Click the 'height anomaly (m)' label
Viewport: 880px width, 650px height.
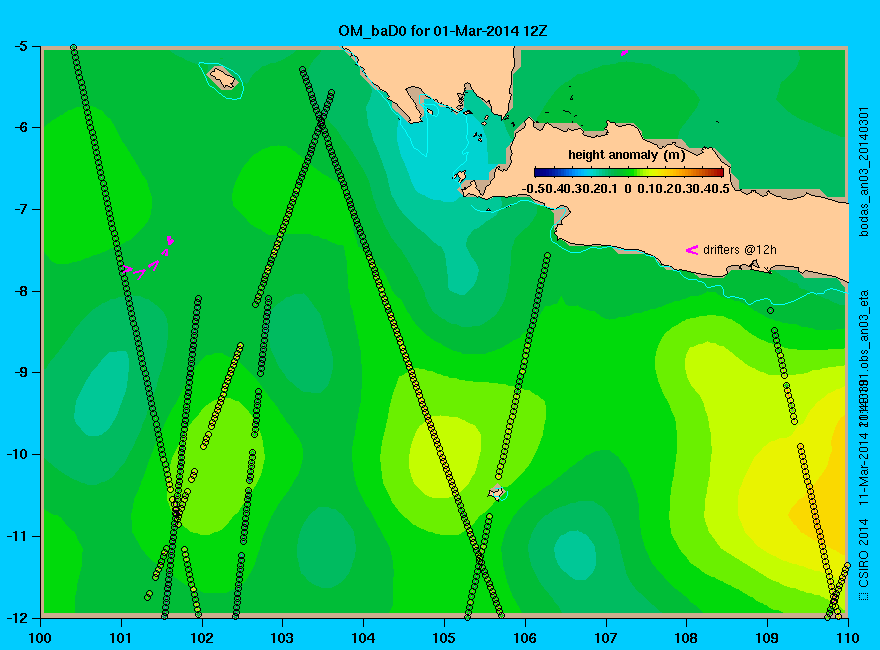click(626, 155)
